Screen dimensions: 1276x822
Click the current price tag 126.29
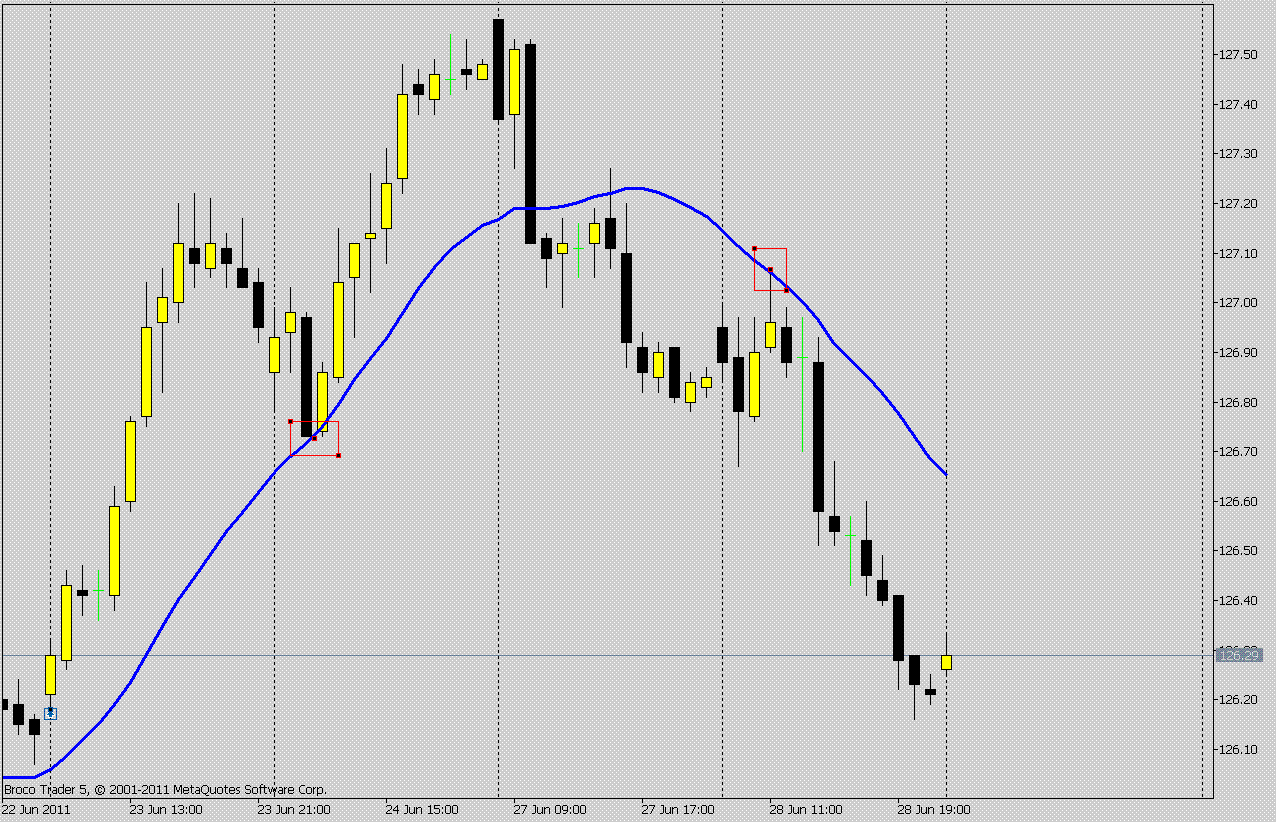tap(1239, 655)
